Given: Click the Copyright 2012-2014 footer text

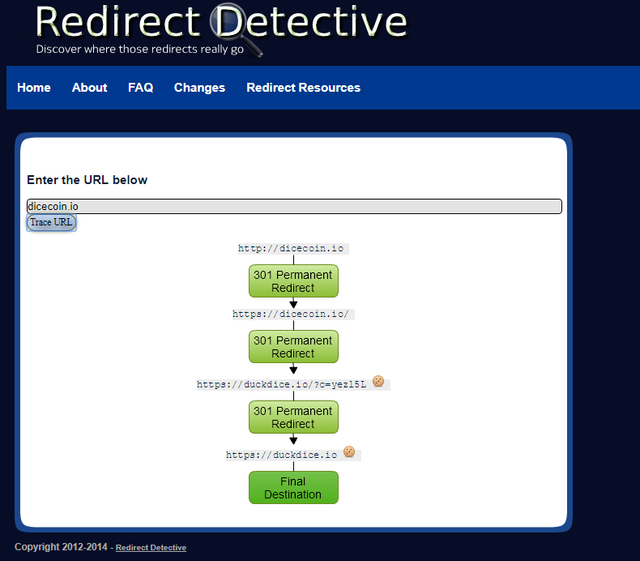Looking at the screenshot, I should coord(61,547).
